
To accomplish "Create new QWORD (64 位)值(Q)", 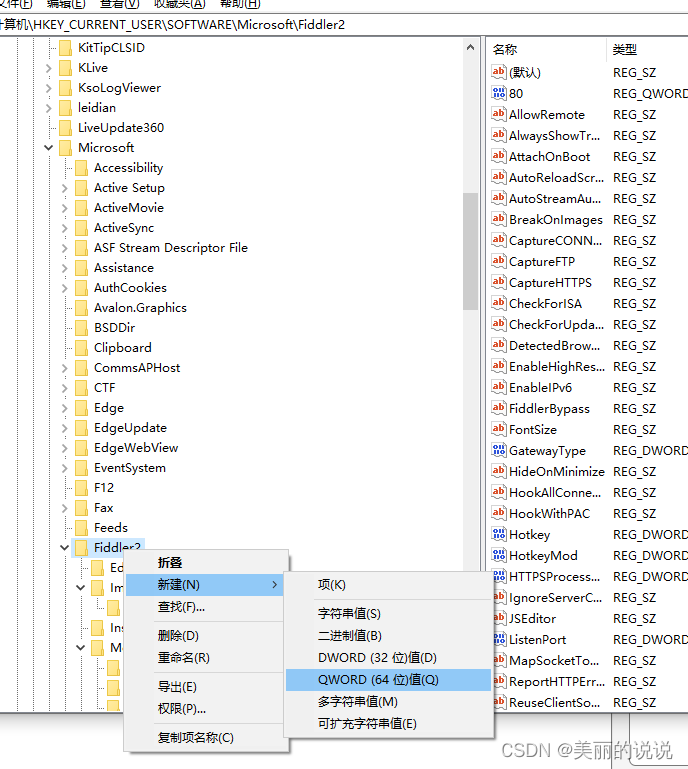I will (x=388, y=680).
